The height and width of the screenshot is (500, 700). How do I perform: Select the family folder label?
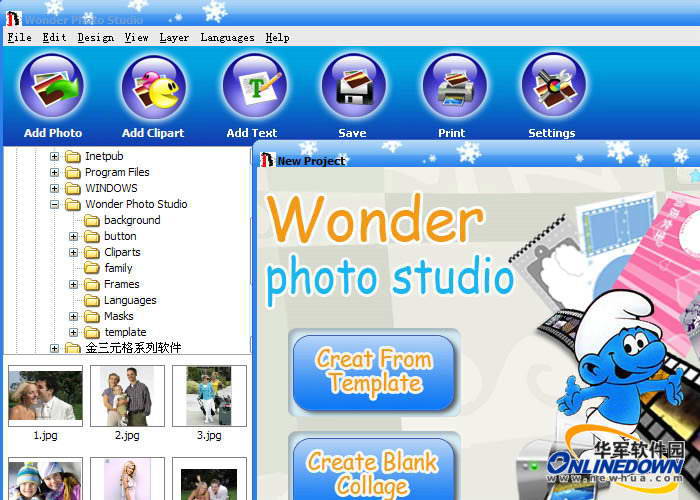[x=118, y=268]
